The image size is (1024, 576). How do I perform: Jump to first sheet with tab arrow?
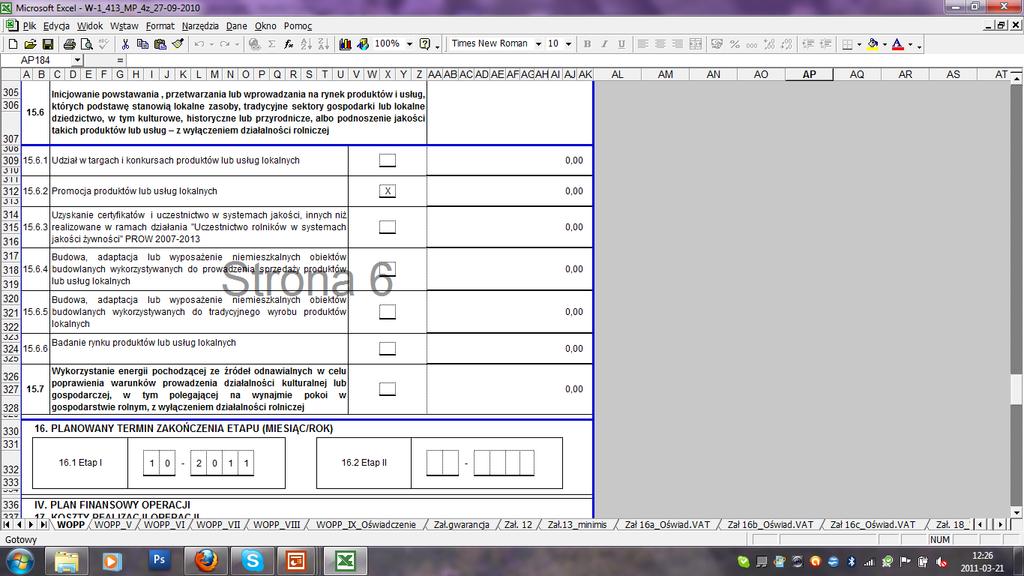(x=7, y=524)
